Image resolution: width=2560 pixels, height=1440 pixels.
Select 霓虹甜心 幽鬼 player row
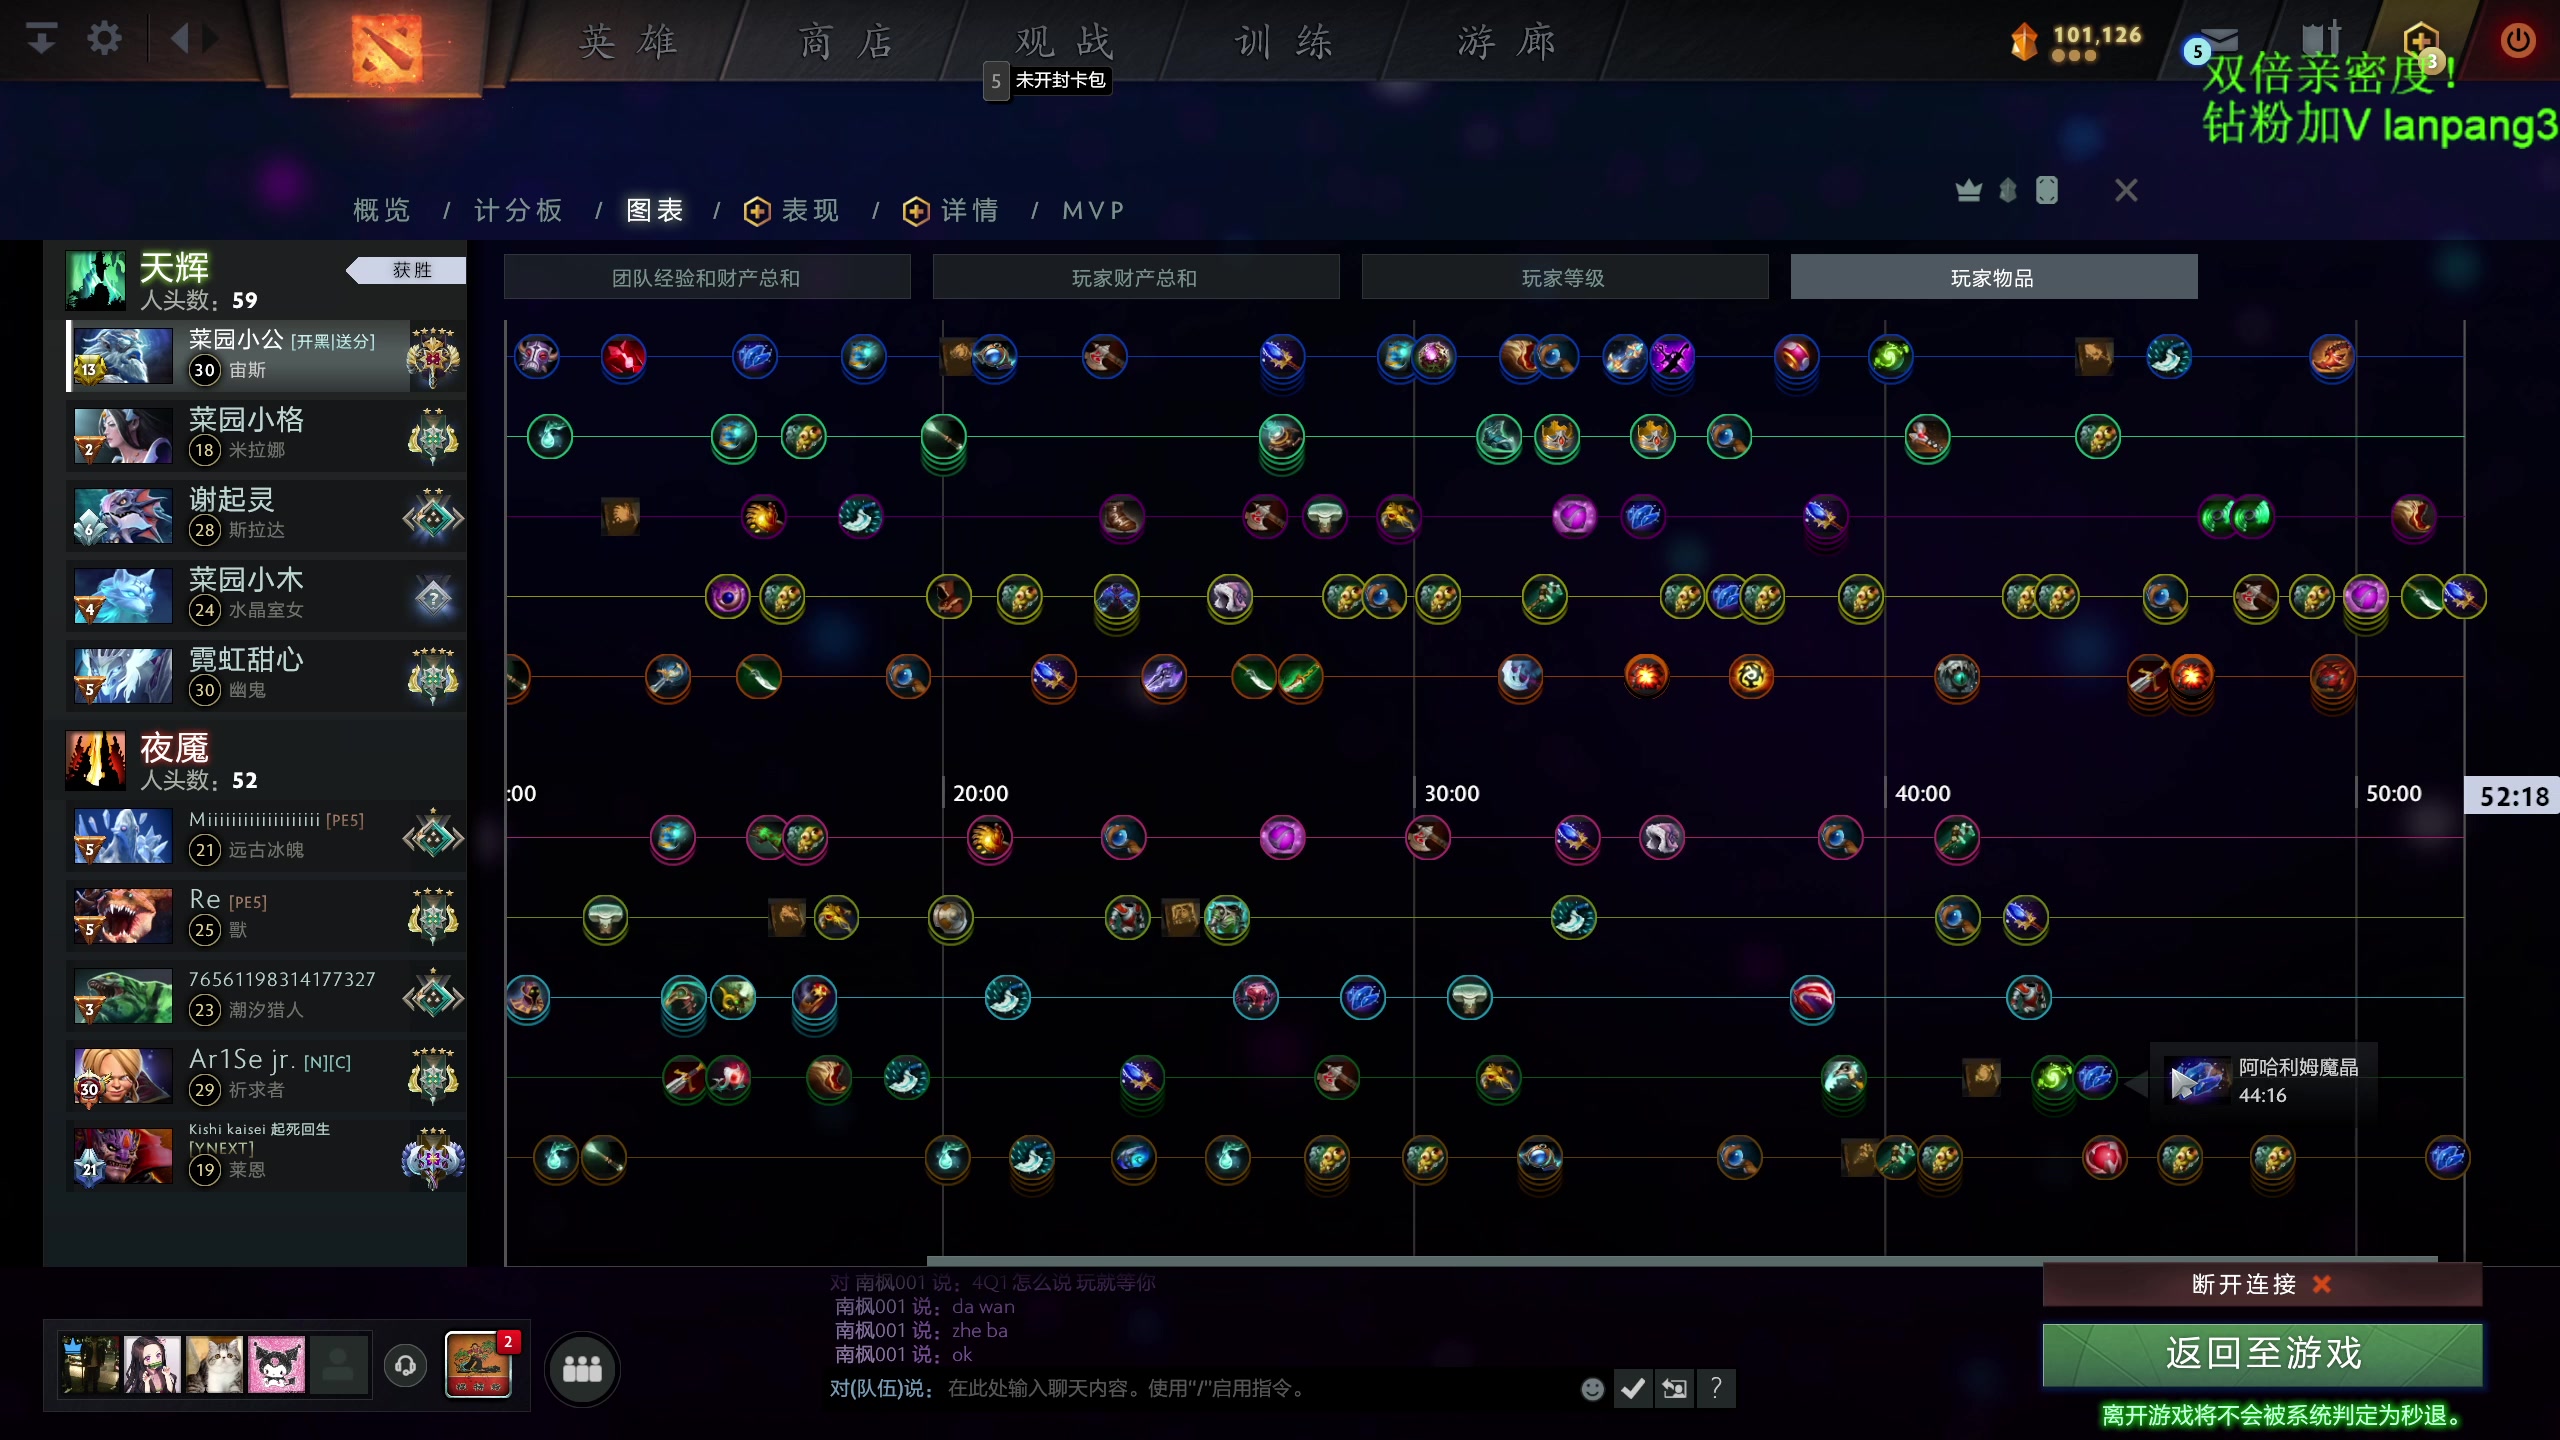[x=266, y=676]
